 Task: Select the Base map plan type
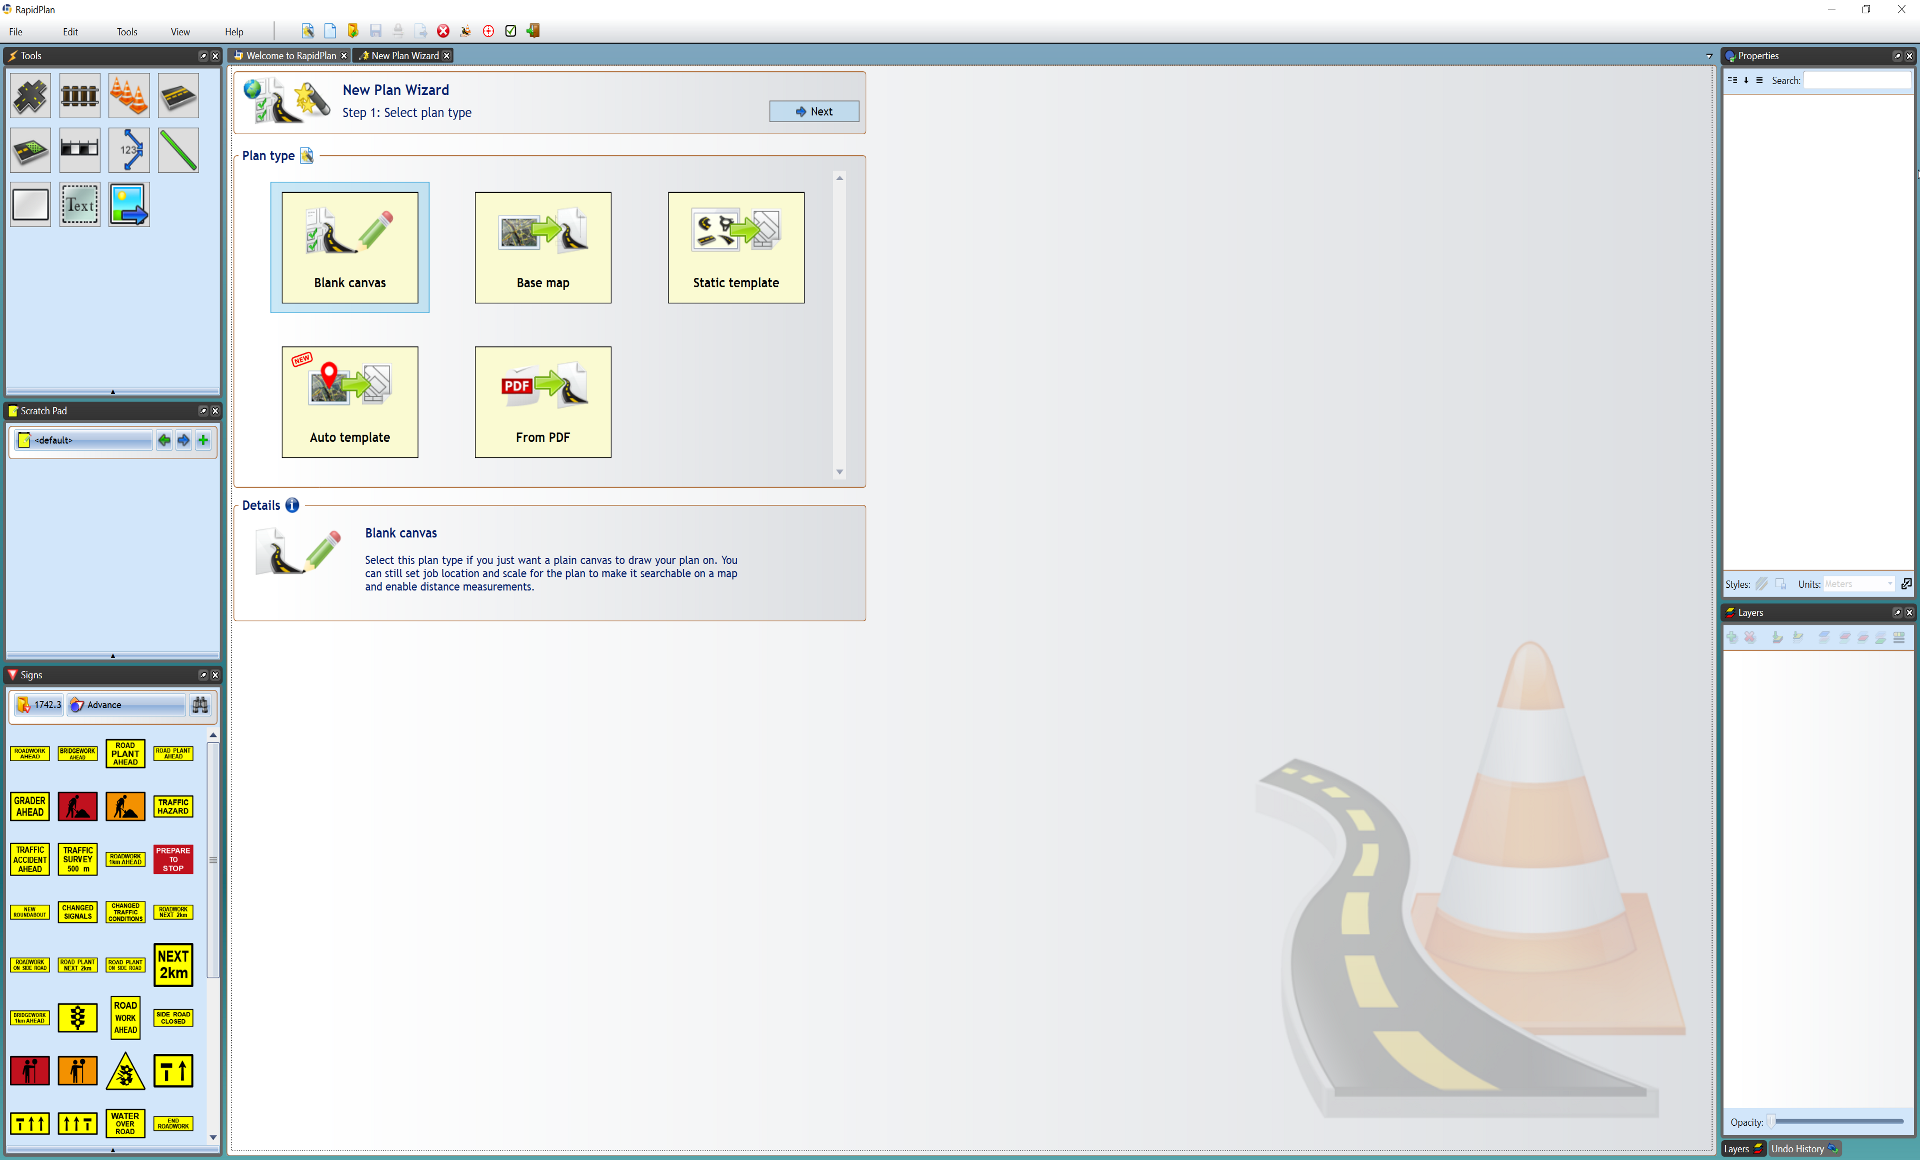[x=543, y=248]
